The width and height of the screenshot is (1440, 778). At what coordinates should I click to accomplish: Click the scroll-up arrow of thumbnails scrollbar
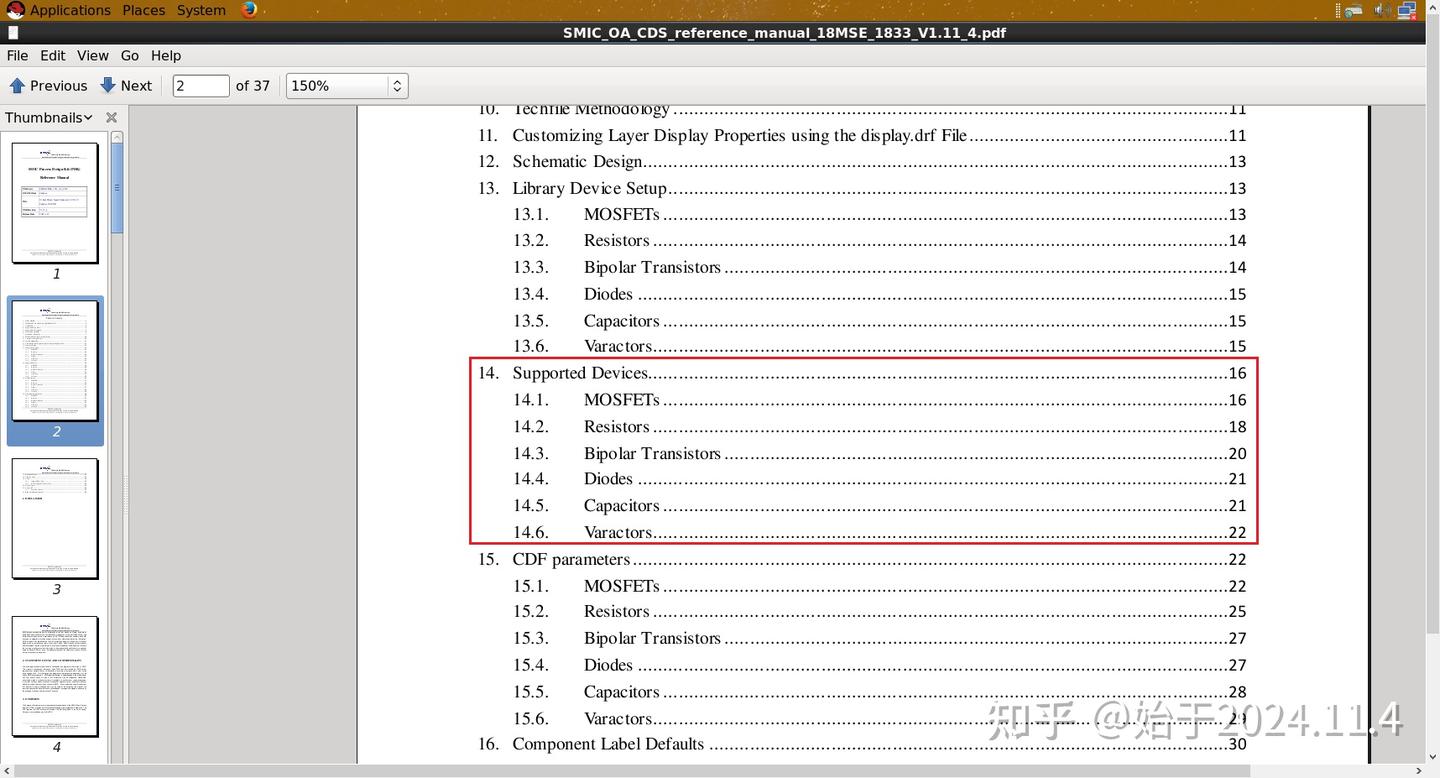pos(117,137)
